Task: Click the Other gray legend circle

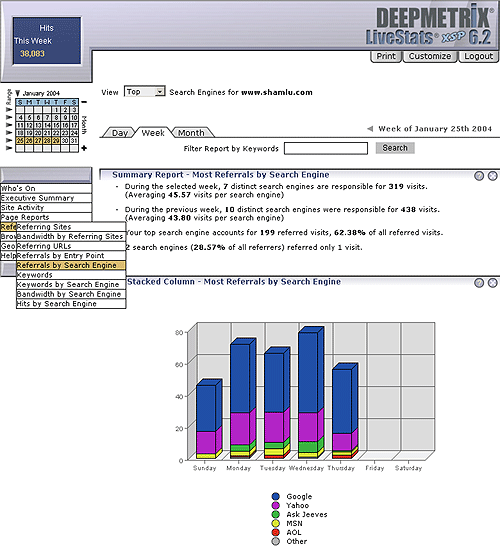Action: [x=276, y=541]
